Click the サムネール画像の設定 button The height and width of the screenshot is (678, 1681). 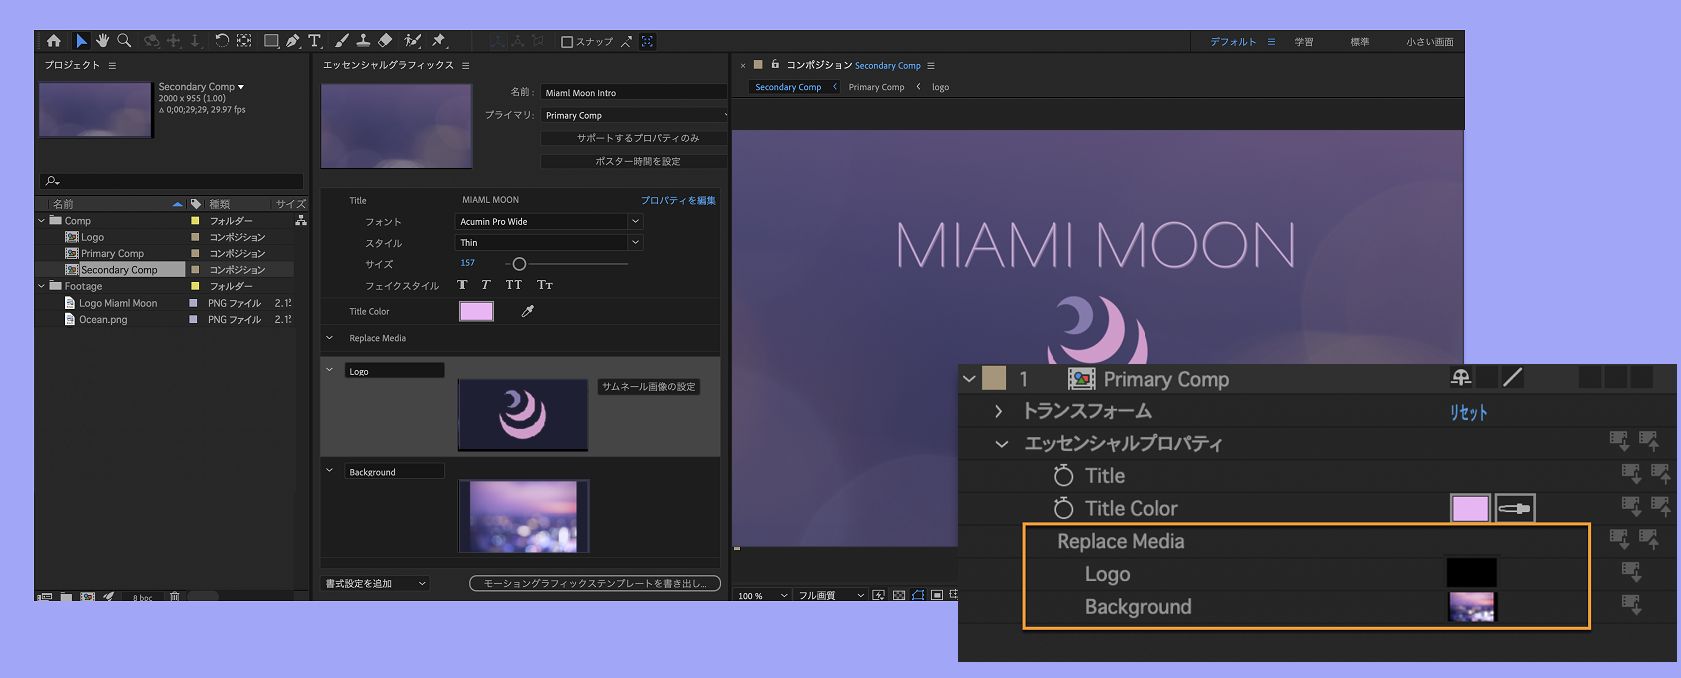[649, 387]
